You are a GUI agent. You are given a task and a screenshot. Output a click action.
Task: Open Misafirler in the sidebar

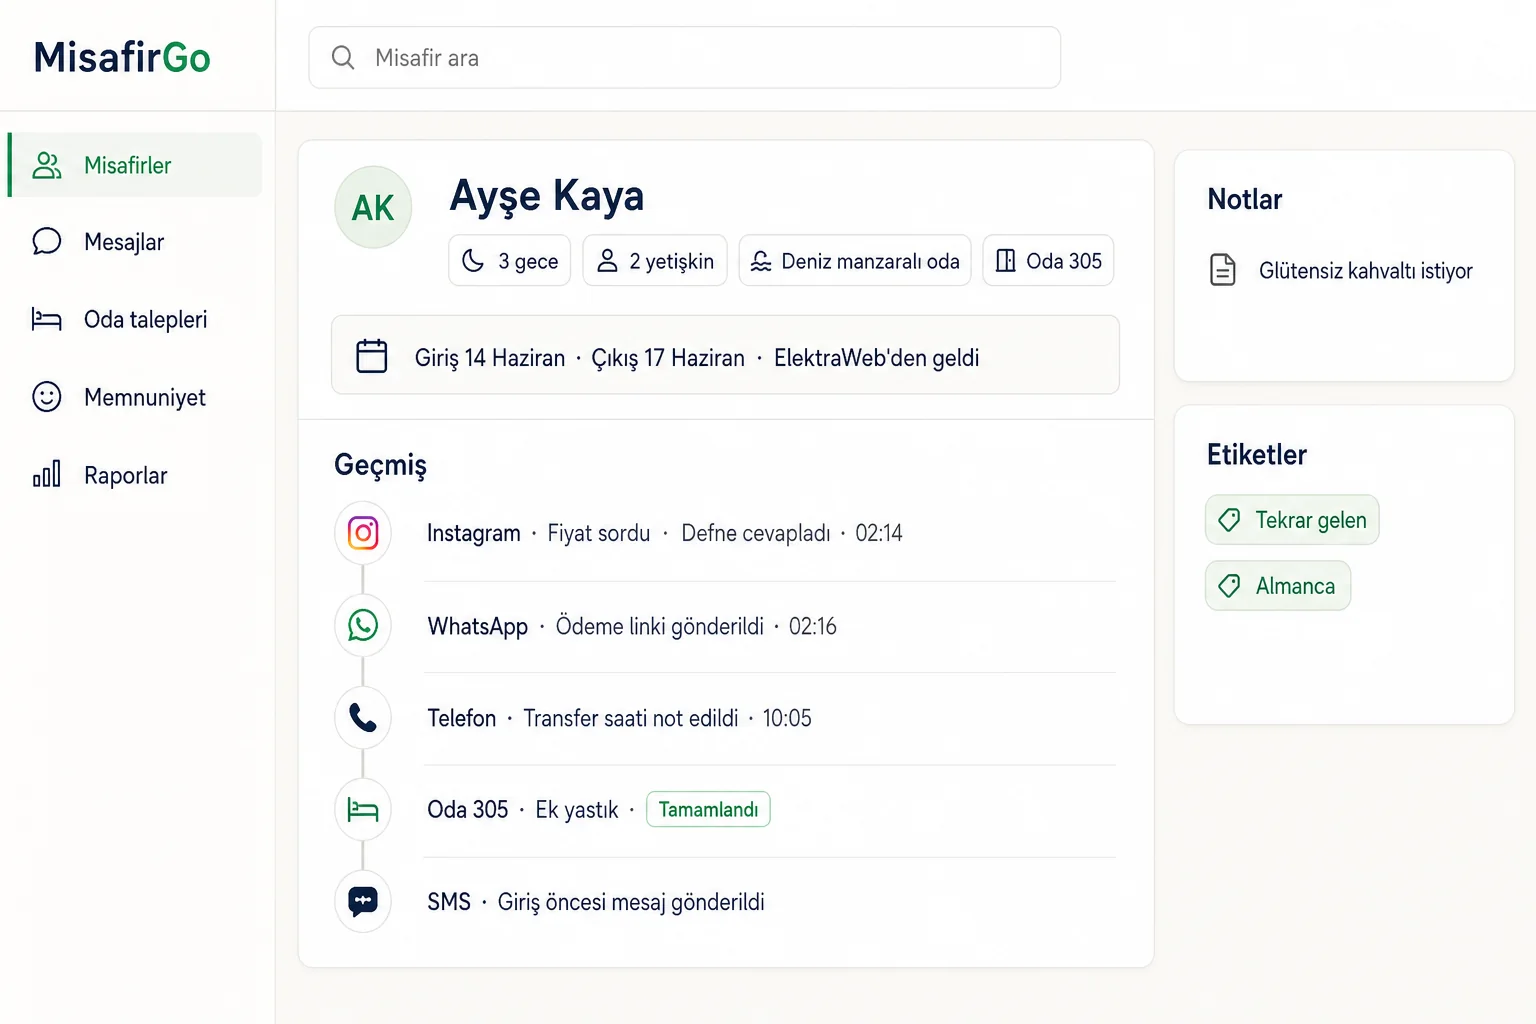pyautogui.click(x=135, y=165)
